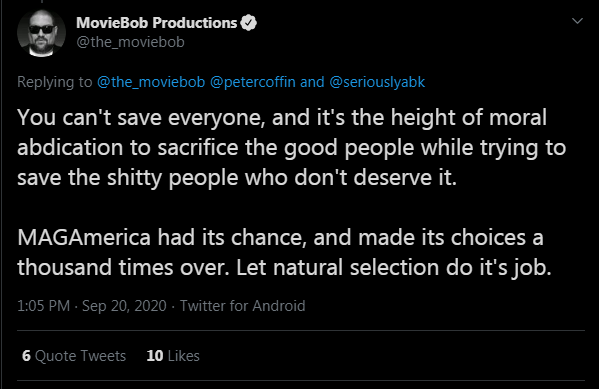Viewport: 599px width, 389px height.
Task: View the 6 Quote Tweets list
Action: 74,356
